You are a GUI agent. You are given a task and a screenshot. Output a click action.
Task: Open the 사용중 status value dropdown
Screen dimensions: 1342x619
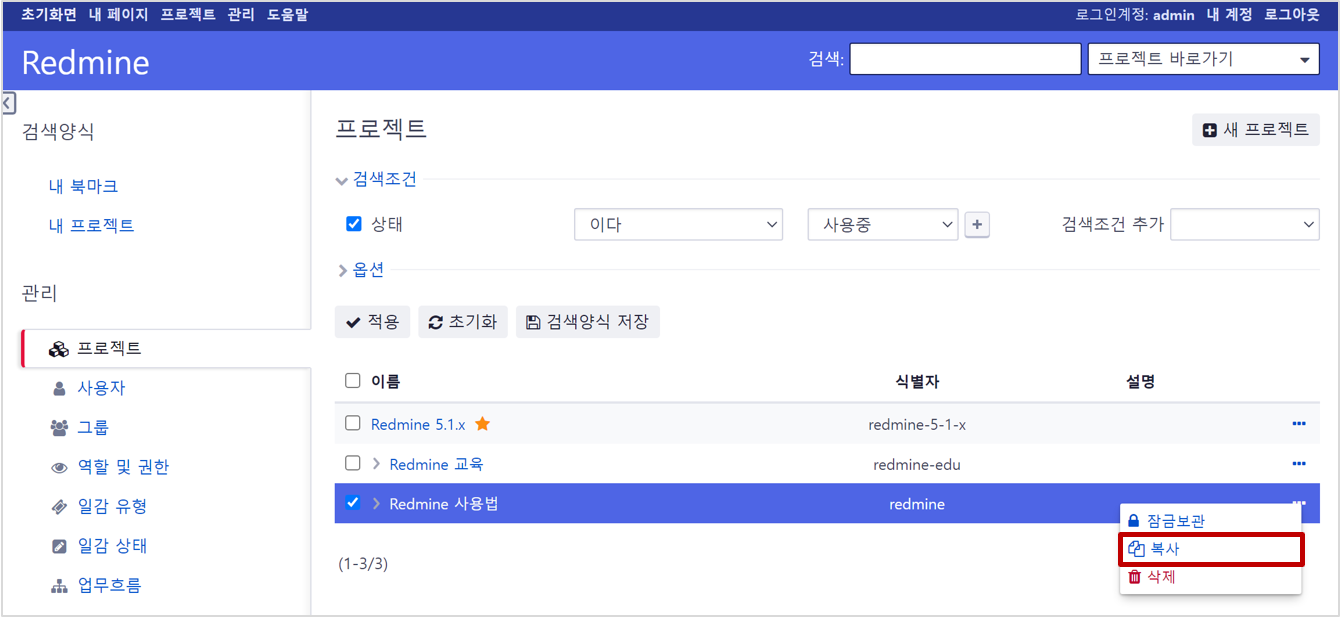point(883,225)
